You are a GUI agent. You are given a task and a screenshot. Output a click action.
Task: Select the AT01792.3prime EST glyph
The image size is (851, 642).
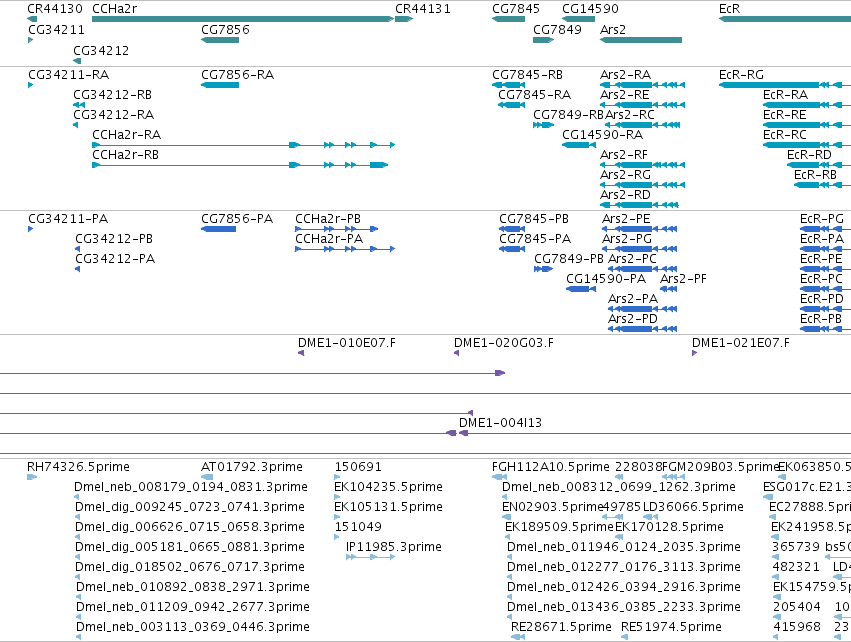(x=207, y=477)
